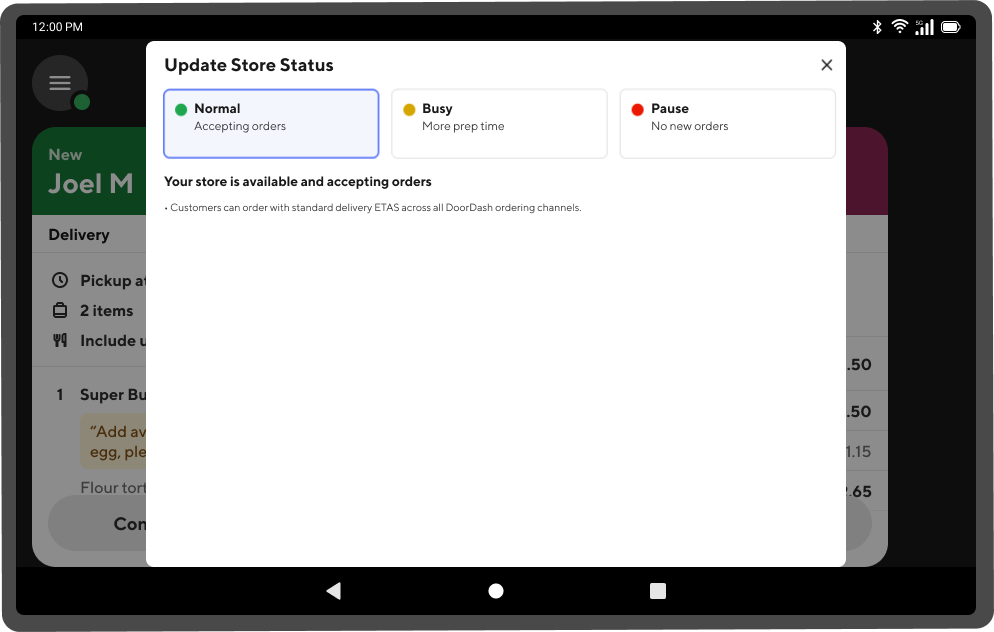Click the clock icon beside Pickup
The image size is (994, 632).
pos(60,280)
